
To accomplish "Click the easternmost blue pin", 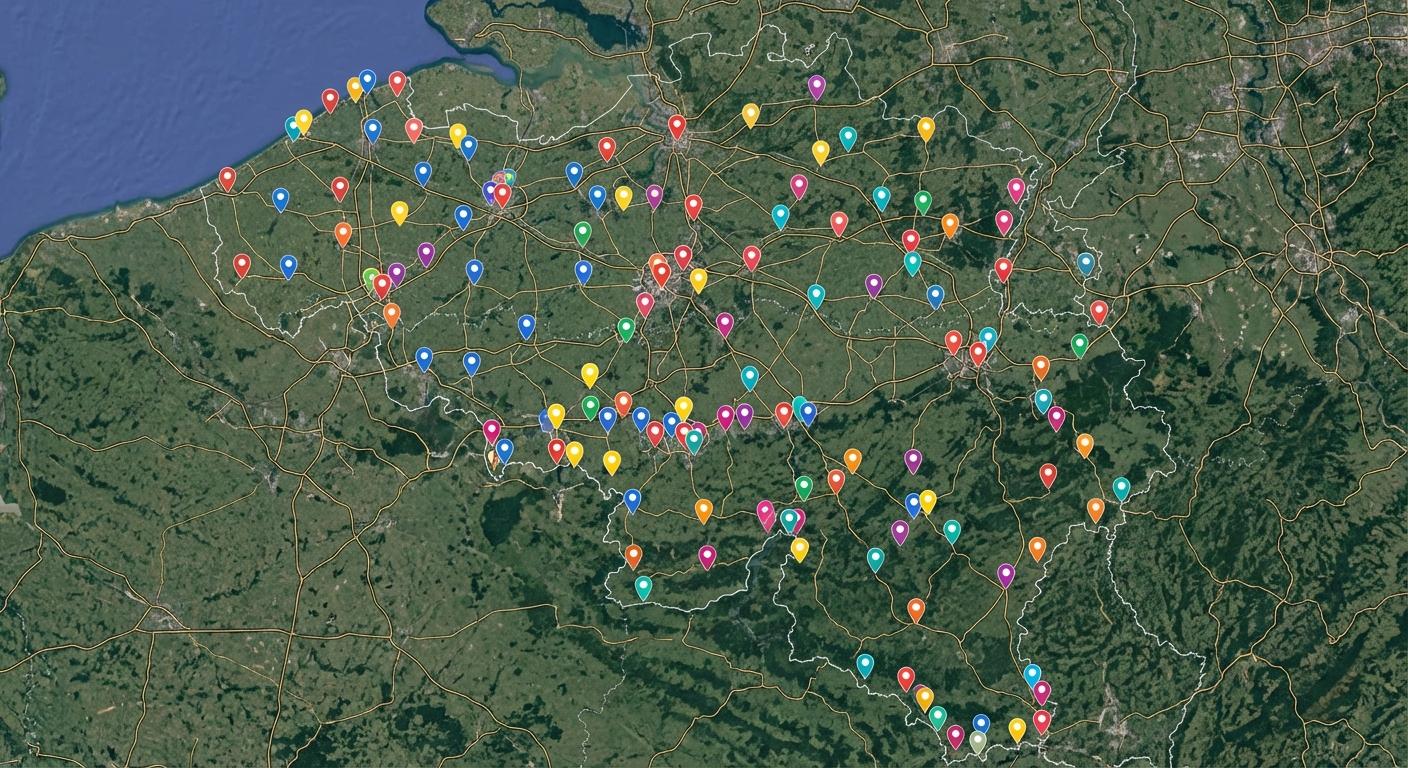I will [x=1086, y=263].
